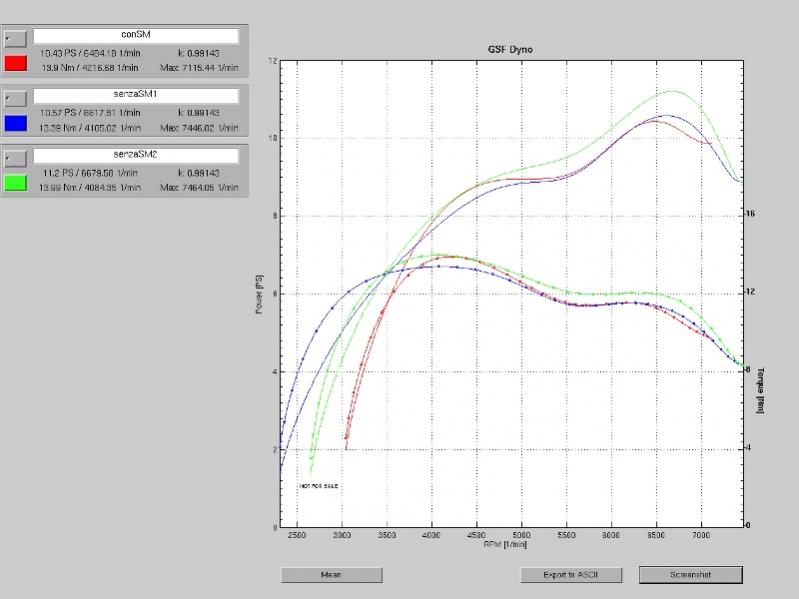Click the 7000 tick on RPM axis
799x599 pixels.
pos(701,535)
